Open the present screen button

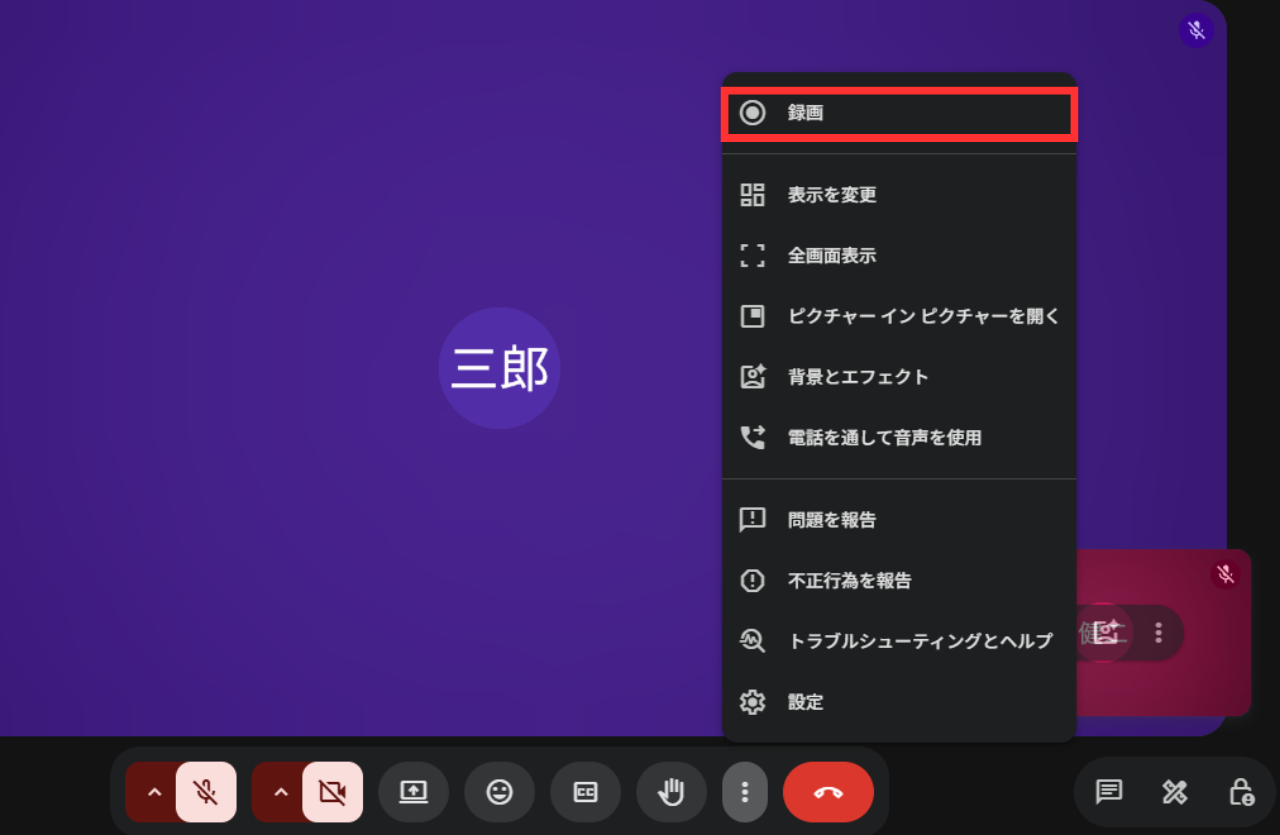[413, 792]
